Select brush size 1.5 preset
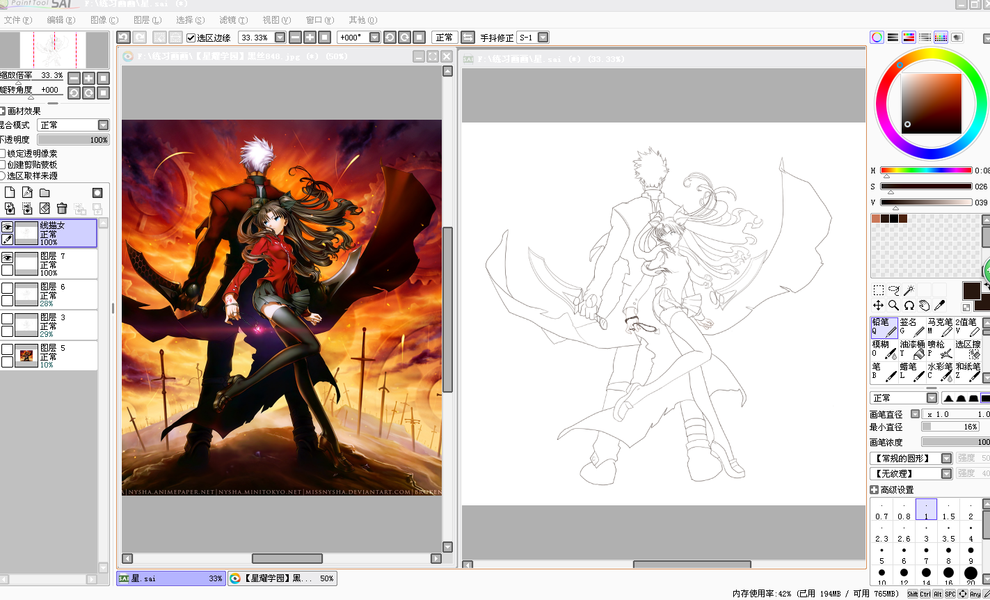 pyautogui.click(x=948, y=510)
